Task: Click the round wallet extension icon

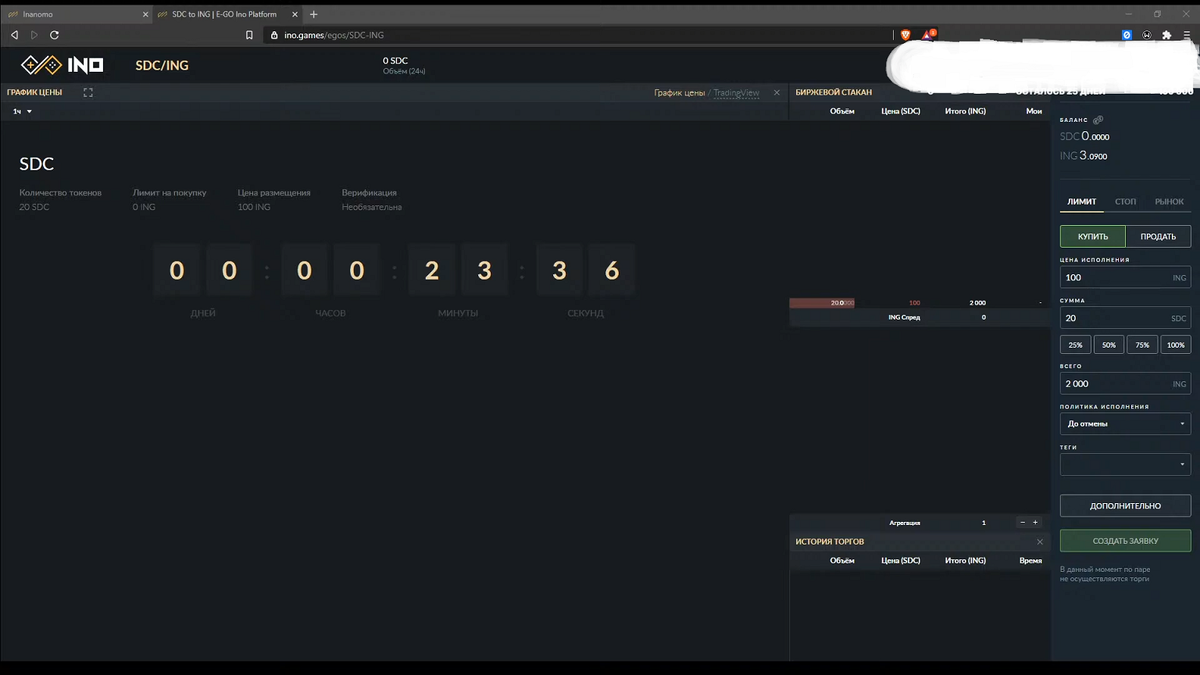Action: (x=1147, y=35)
